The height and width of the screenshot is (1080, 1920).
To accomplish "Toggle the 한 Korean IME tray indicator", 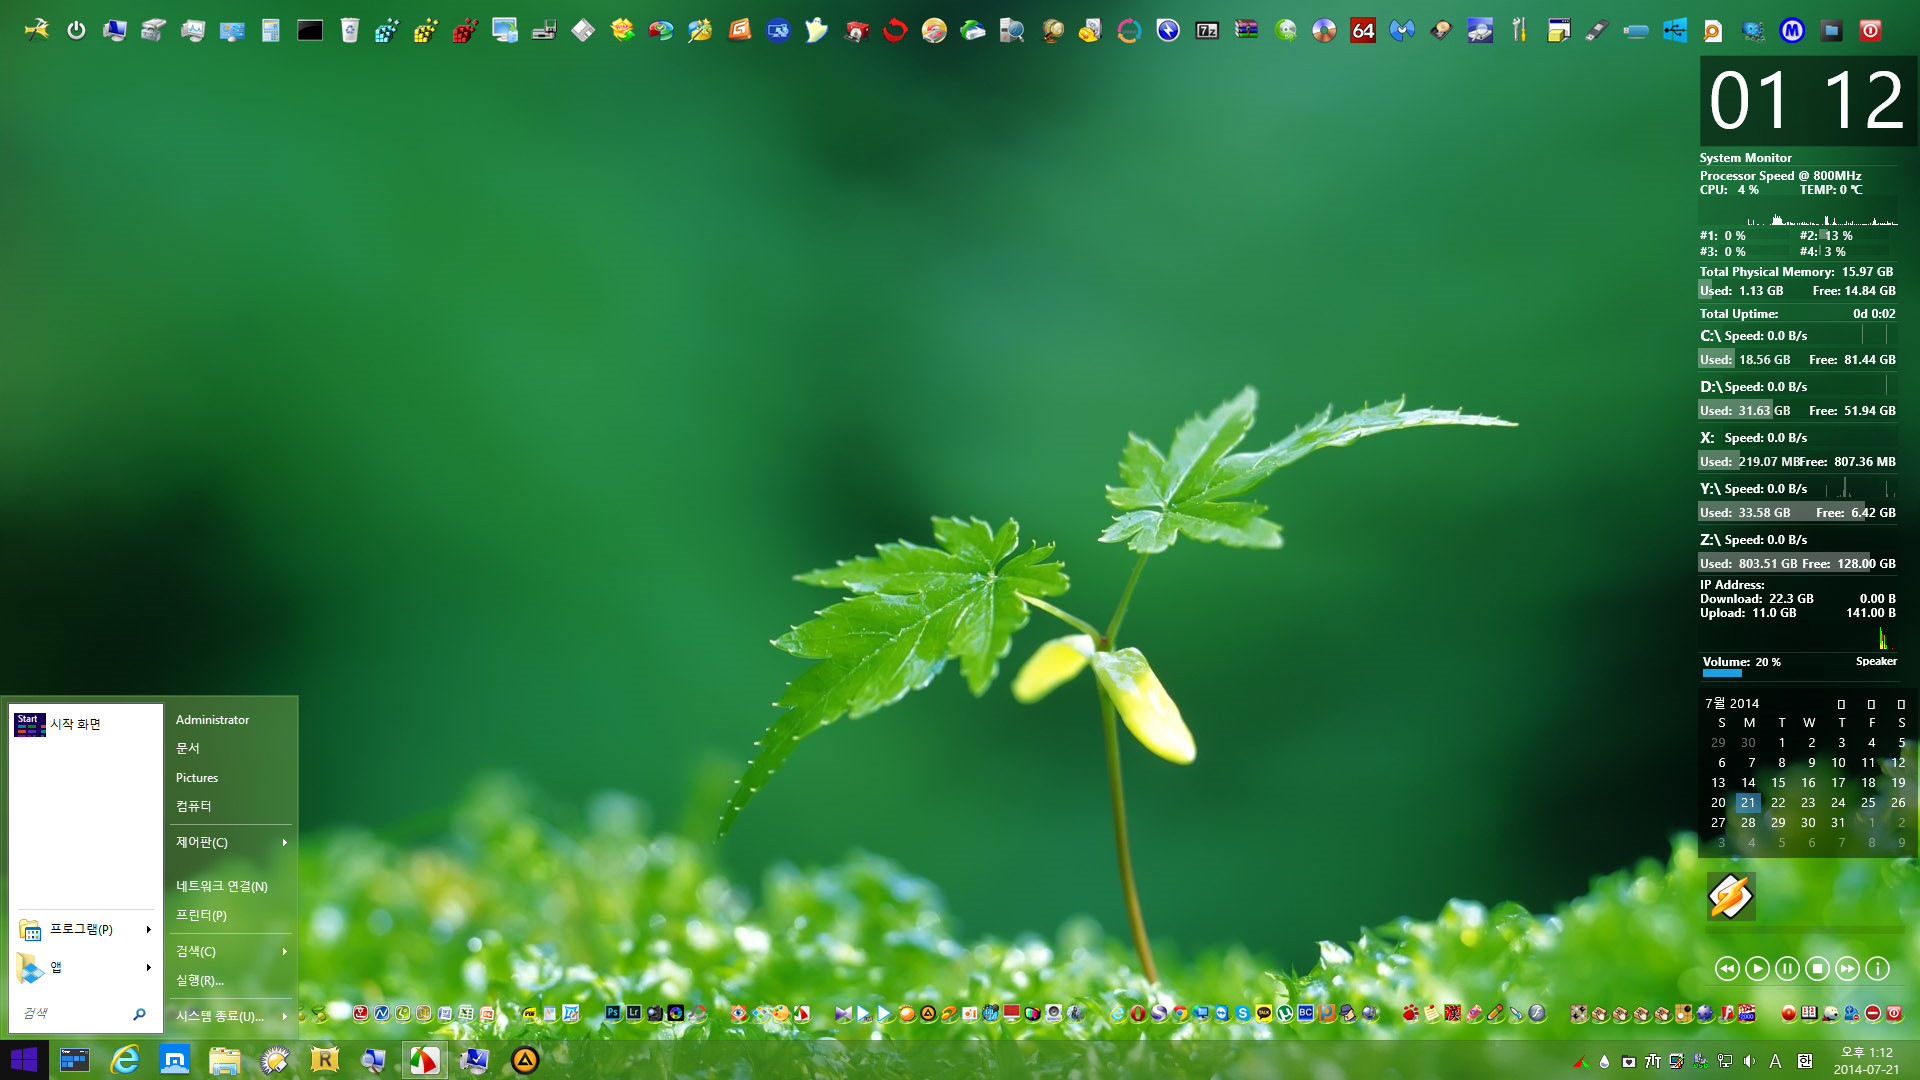I will click(x=1805, y=1061).
